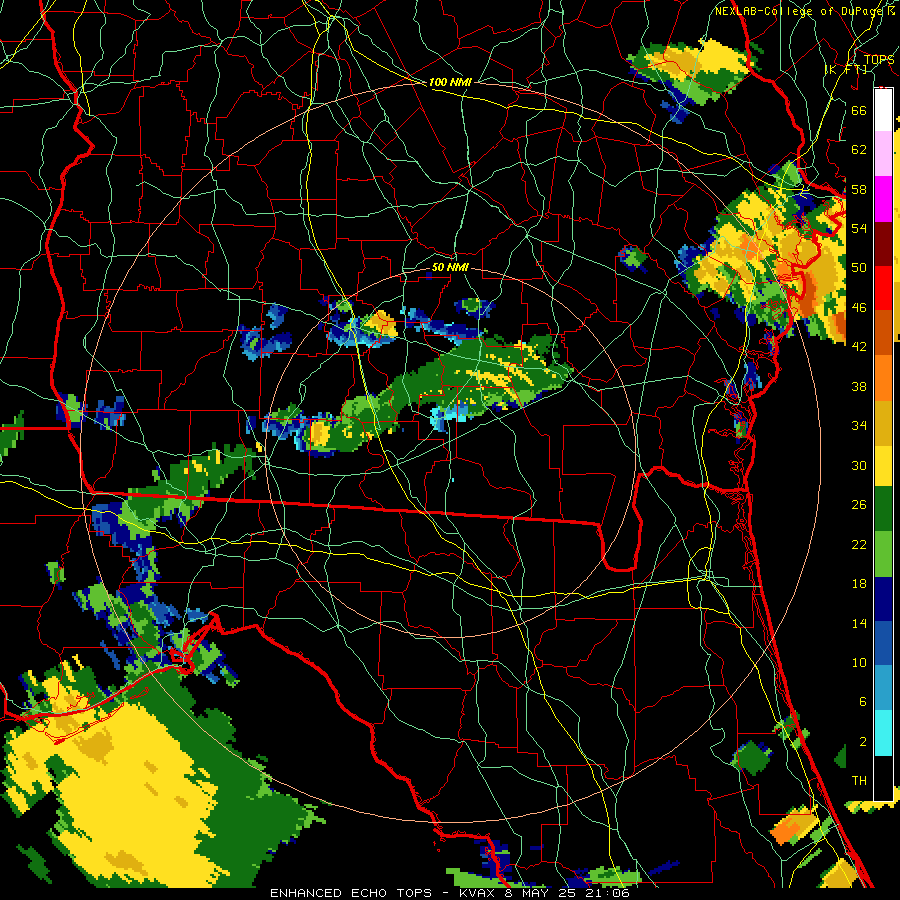
Task: Click the 'TOPS' legend heading
Action: tap(879, 60)
